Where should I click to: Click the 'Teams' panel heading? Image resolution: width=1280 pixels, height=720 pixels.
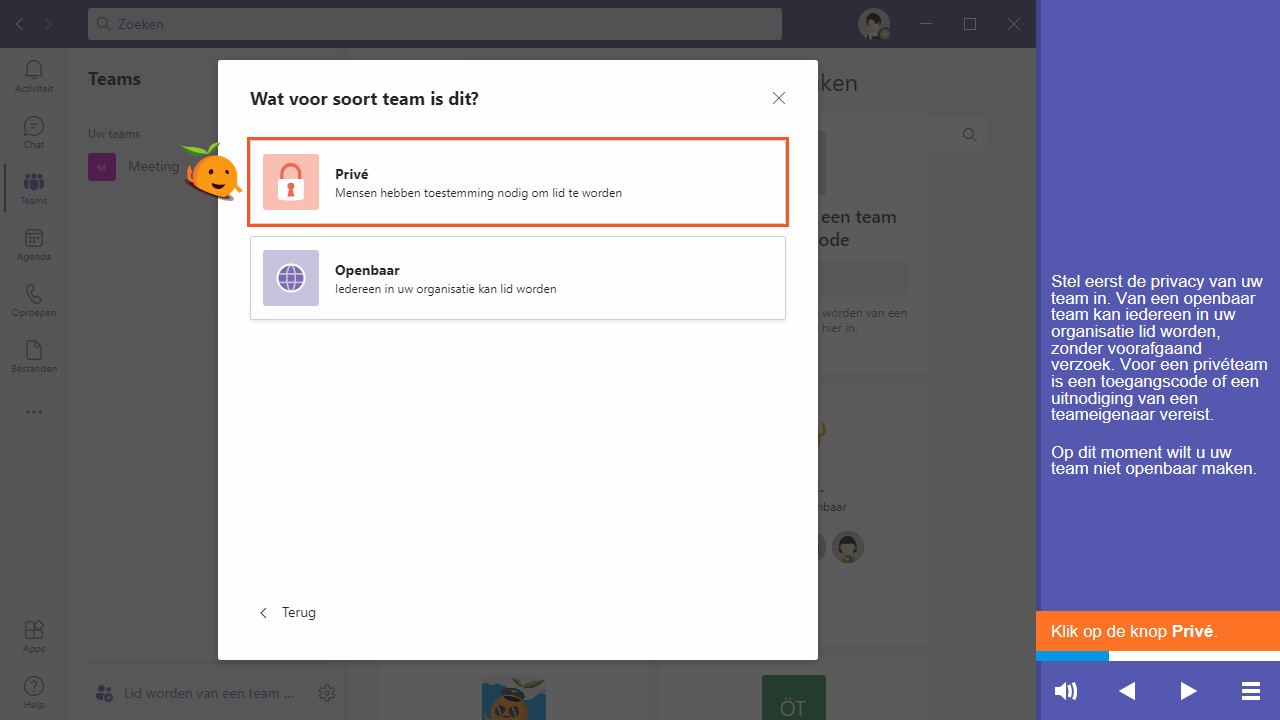coord(114,79)
